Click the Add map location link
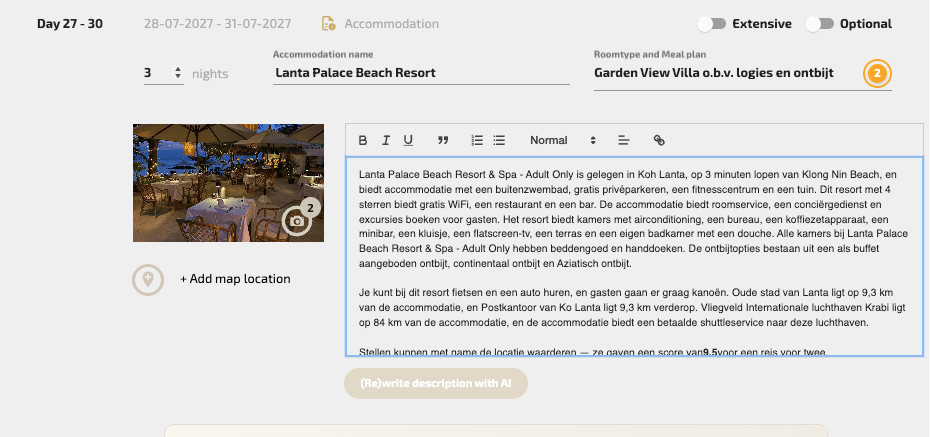 coord(235,279)
